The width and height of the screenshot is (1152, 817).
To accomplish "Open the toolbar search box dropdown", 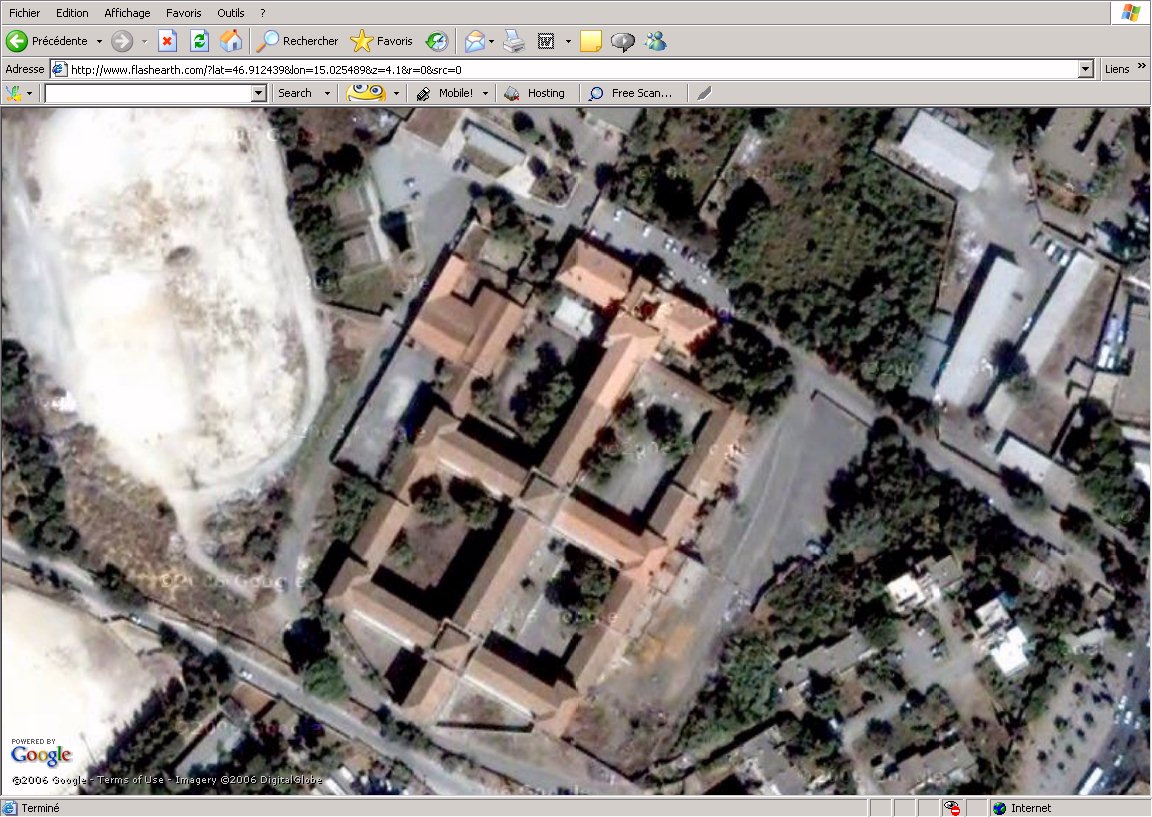I will coord(259,93).
